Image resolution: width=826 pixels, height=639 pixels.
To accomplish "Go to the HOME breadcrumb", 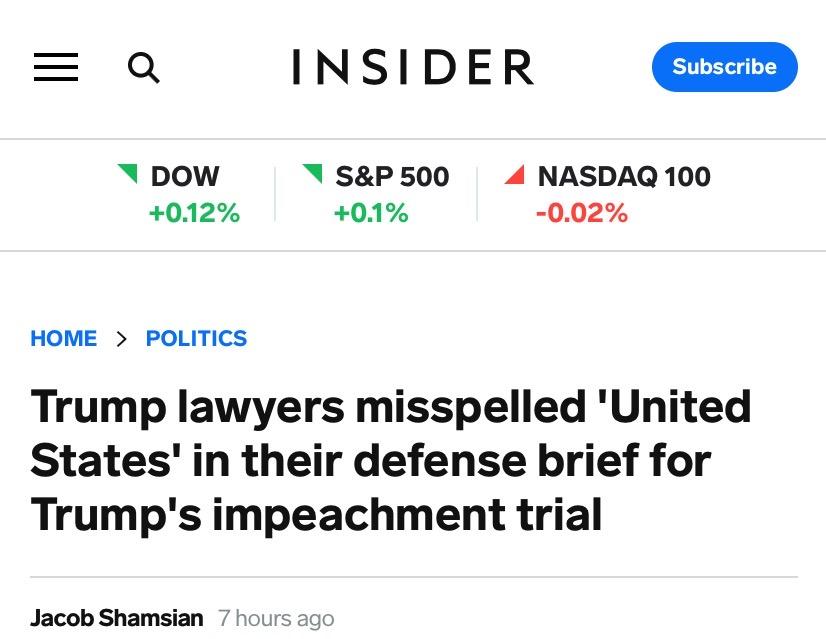I will [64, 338].
